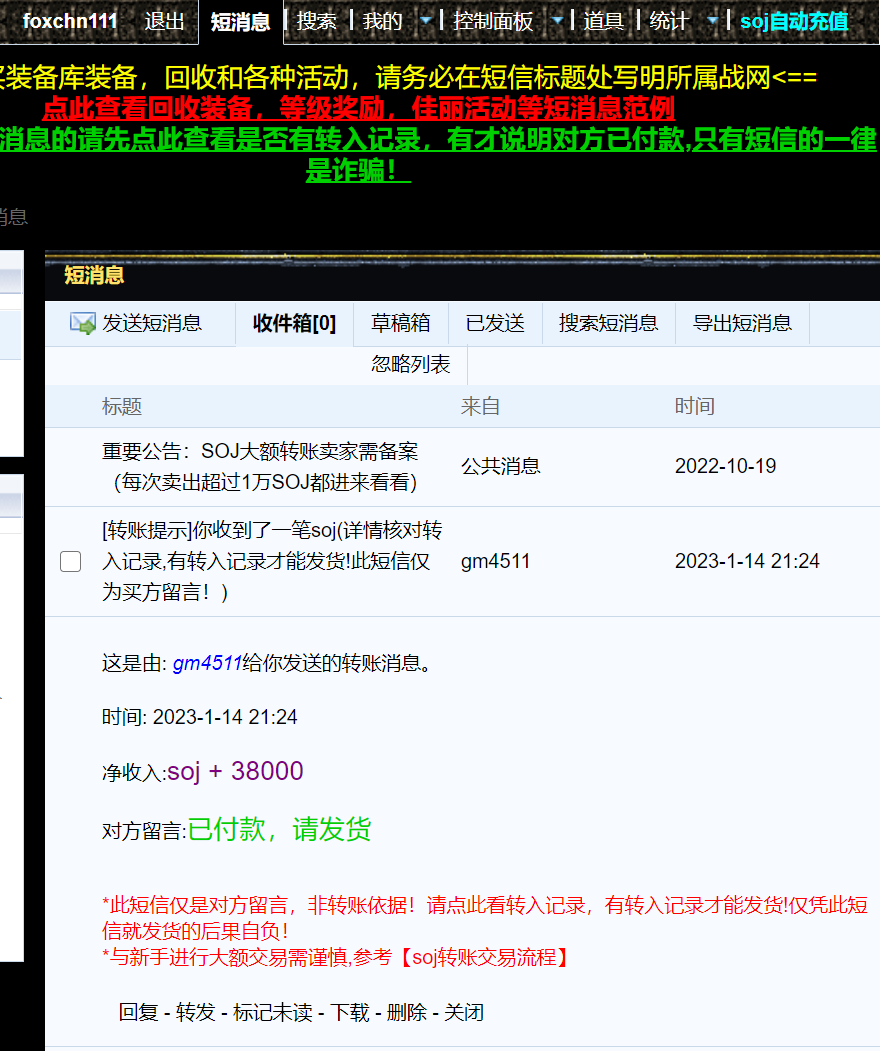This screenshot has height=1051, width=880.
Task: Click the 退出 logout link
Action: coord(164,21)
